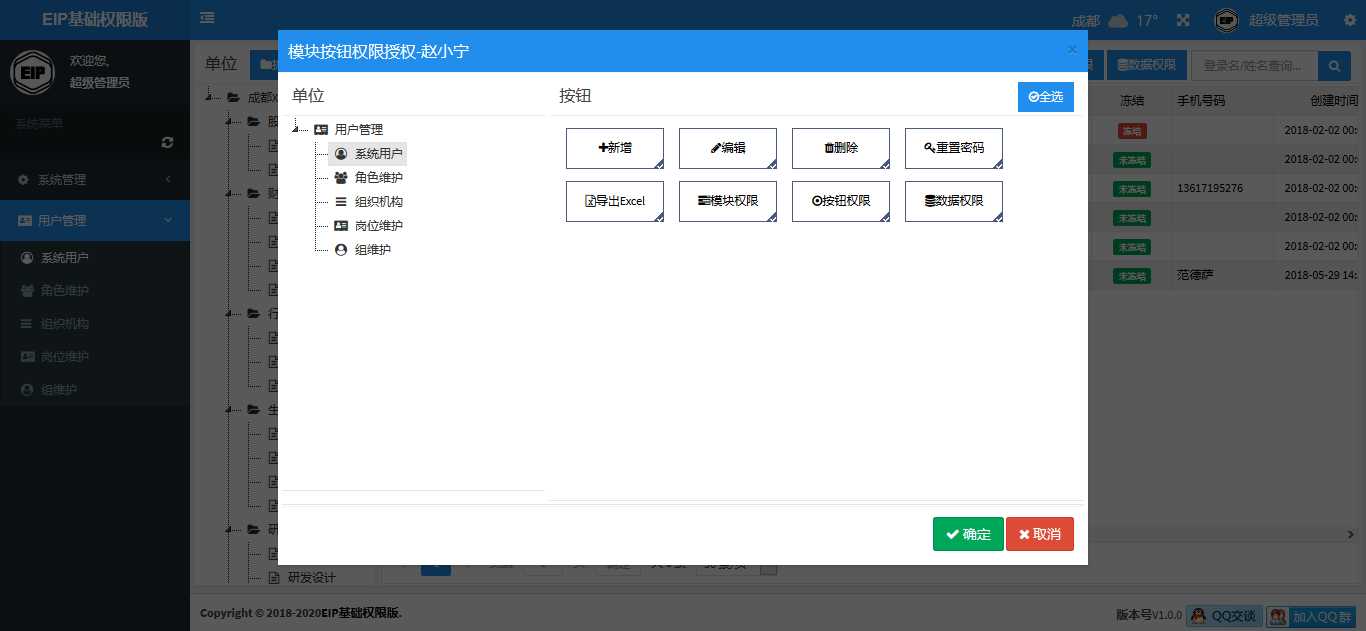Click the folder icon of the 成都 root node
Screen dimensions: 1366x631
click(x=233, y=98)
